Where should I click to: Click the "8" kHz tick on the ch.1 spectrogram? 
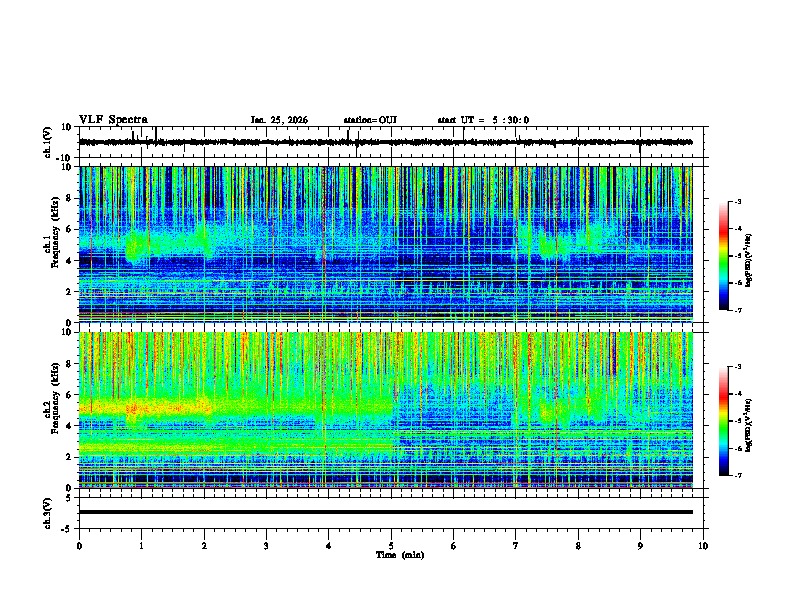pos(70,198)
